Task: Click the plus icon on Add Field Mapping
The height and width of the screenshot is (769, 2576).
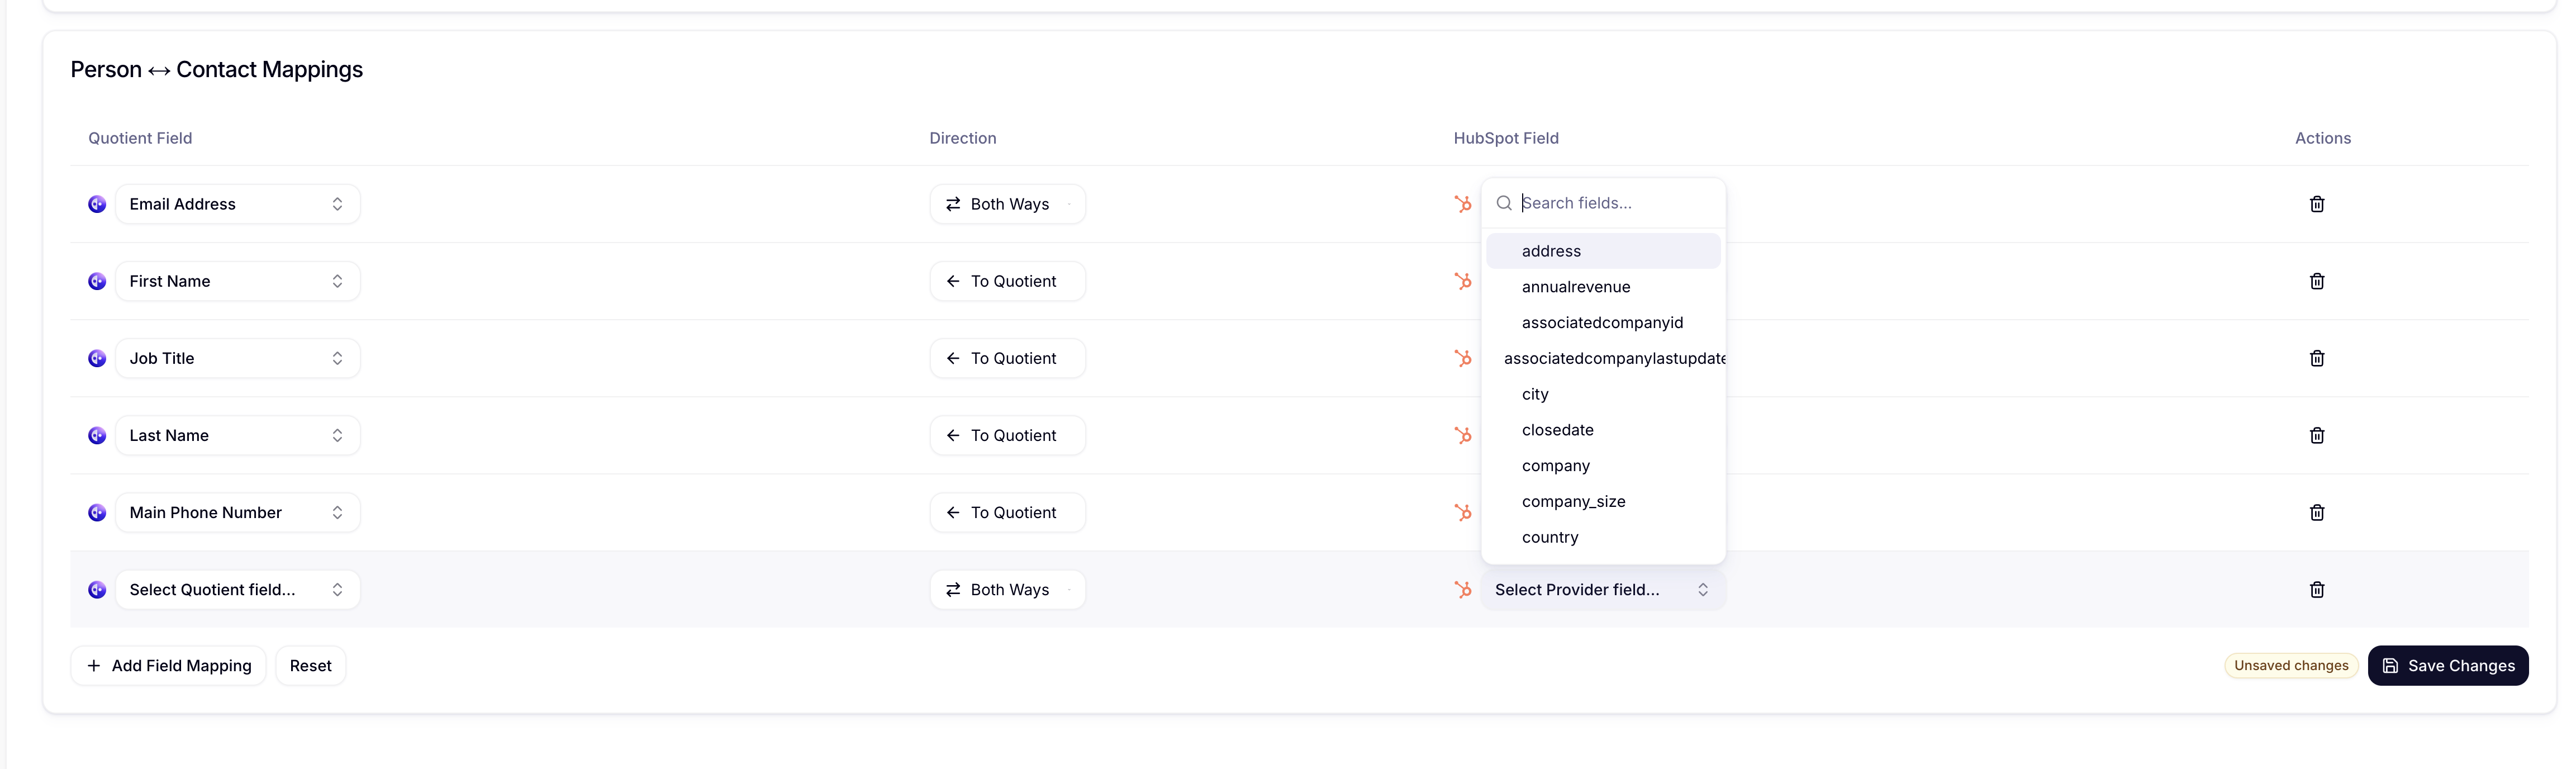Action: click(93, 665)
